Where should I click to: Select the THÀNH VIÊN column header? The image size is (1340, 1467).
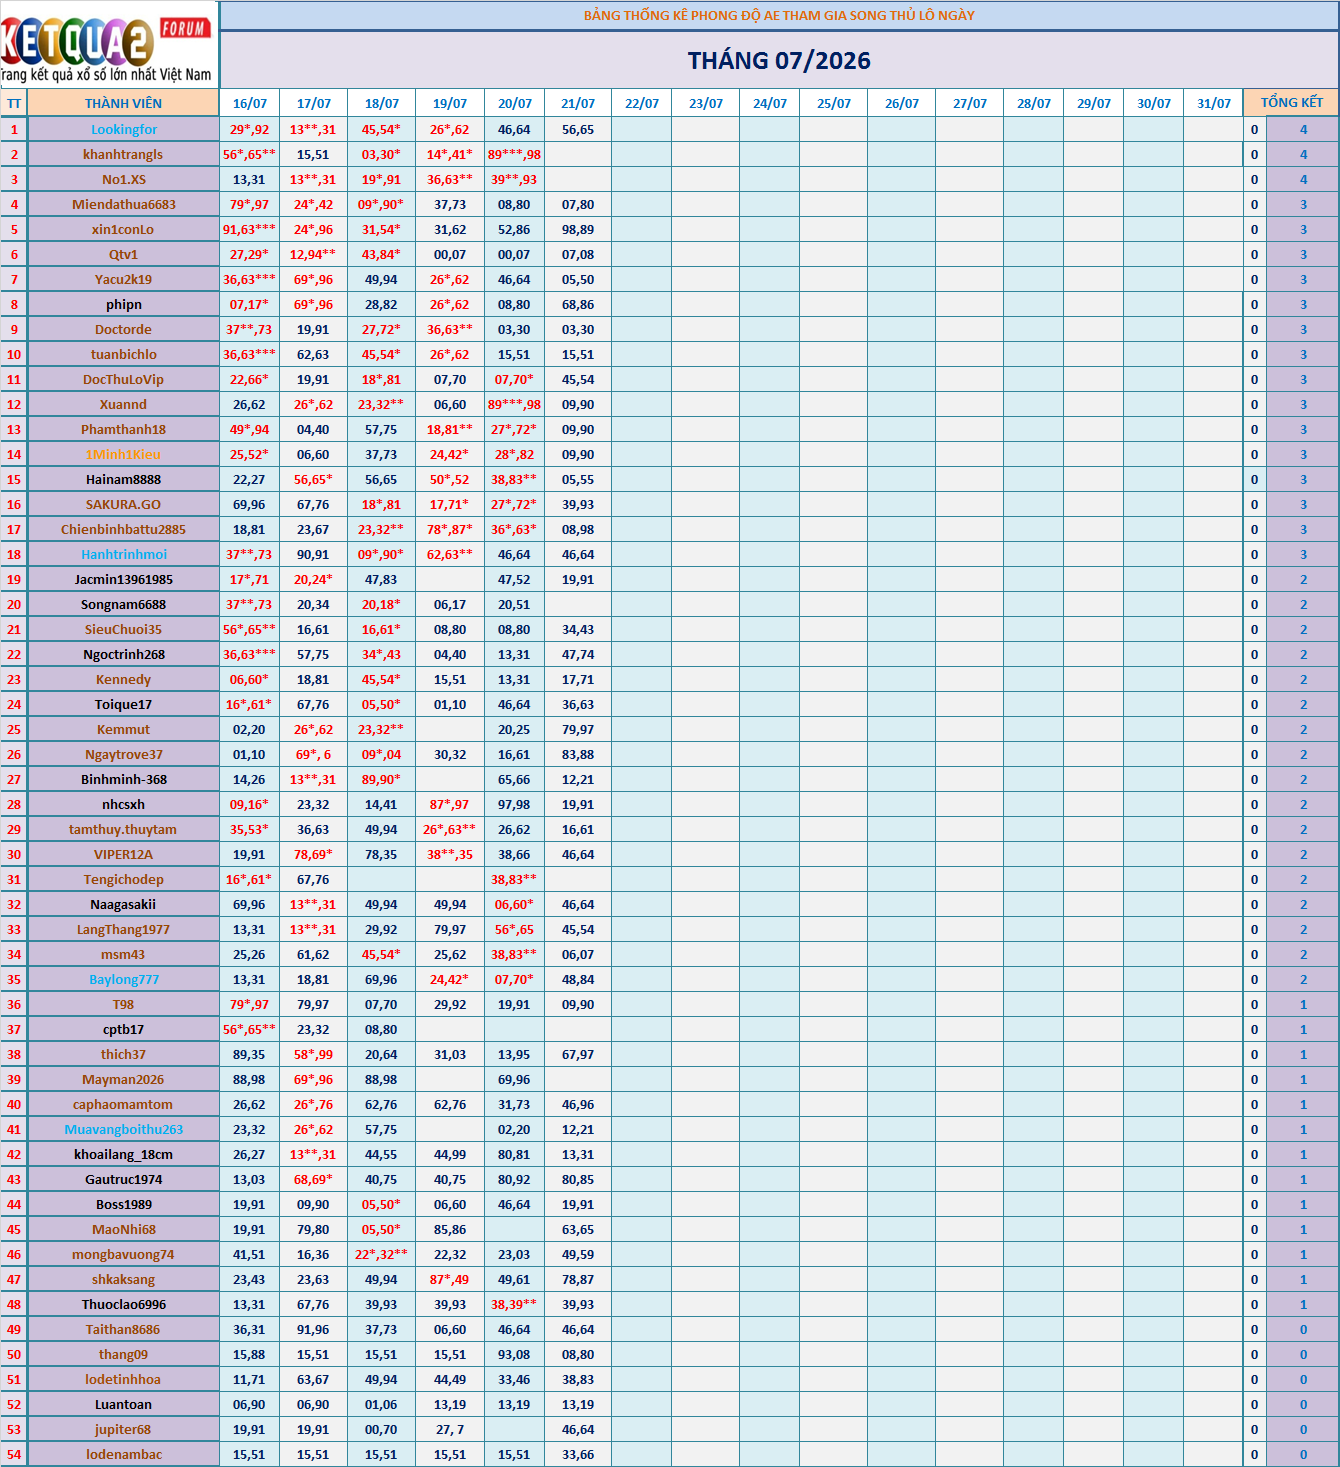tap(123, 103)
